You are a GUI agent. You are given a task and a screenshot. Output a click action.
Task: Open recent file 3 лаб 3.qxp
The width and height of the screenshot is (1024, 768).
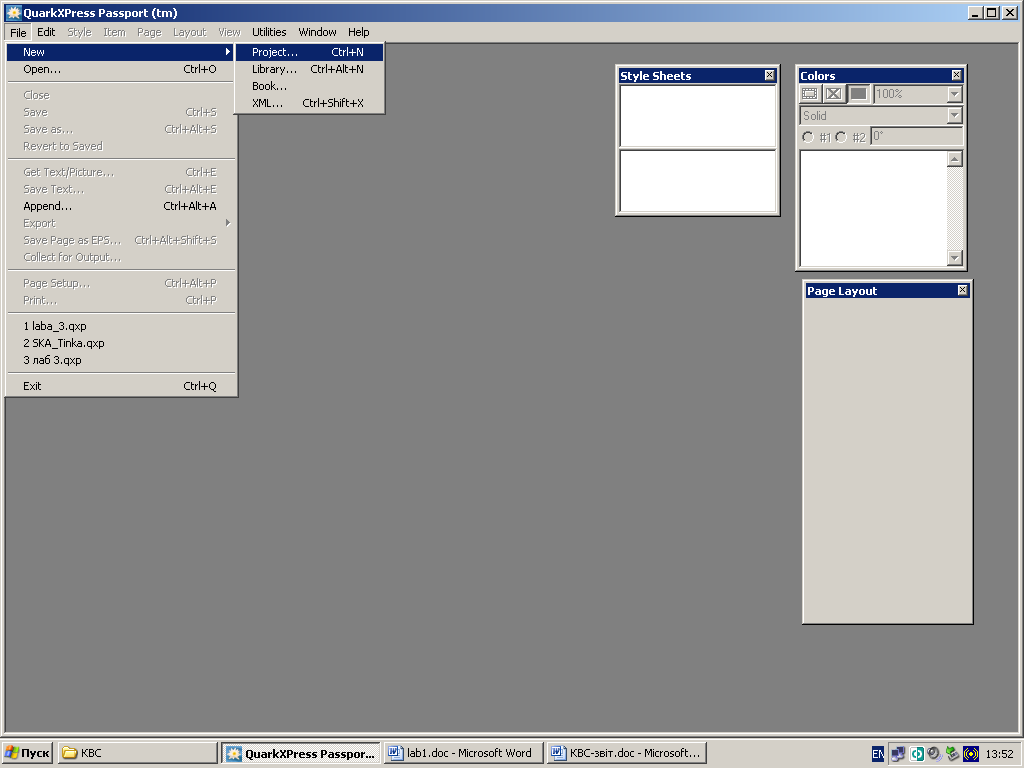pos(121,360)
